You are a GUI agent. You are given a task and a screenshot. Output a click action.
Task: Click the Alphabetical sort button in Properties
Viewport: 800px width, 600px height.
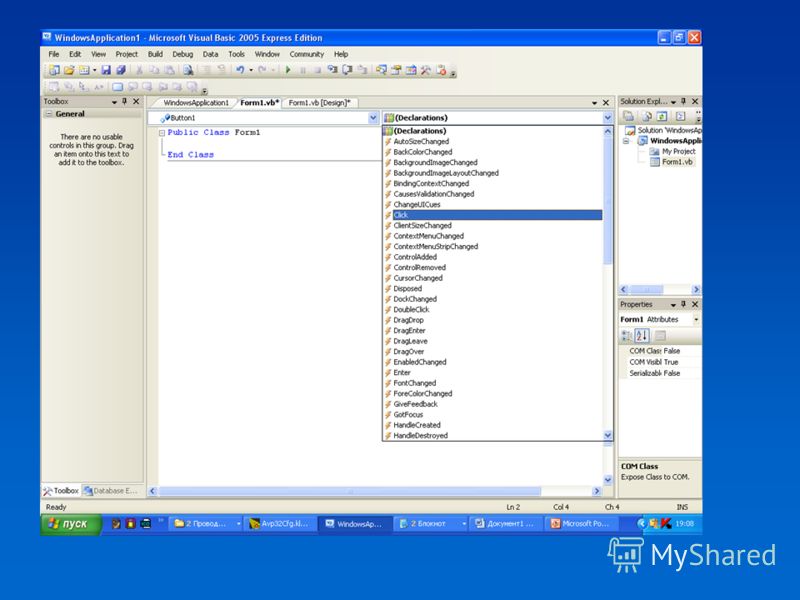point(642,336)
